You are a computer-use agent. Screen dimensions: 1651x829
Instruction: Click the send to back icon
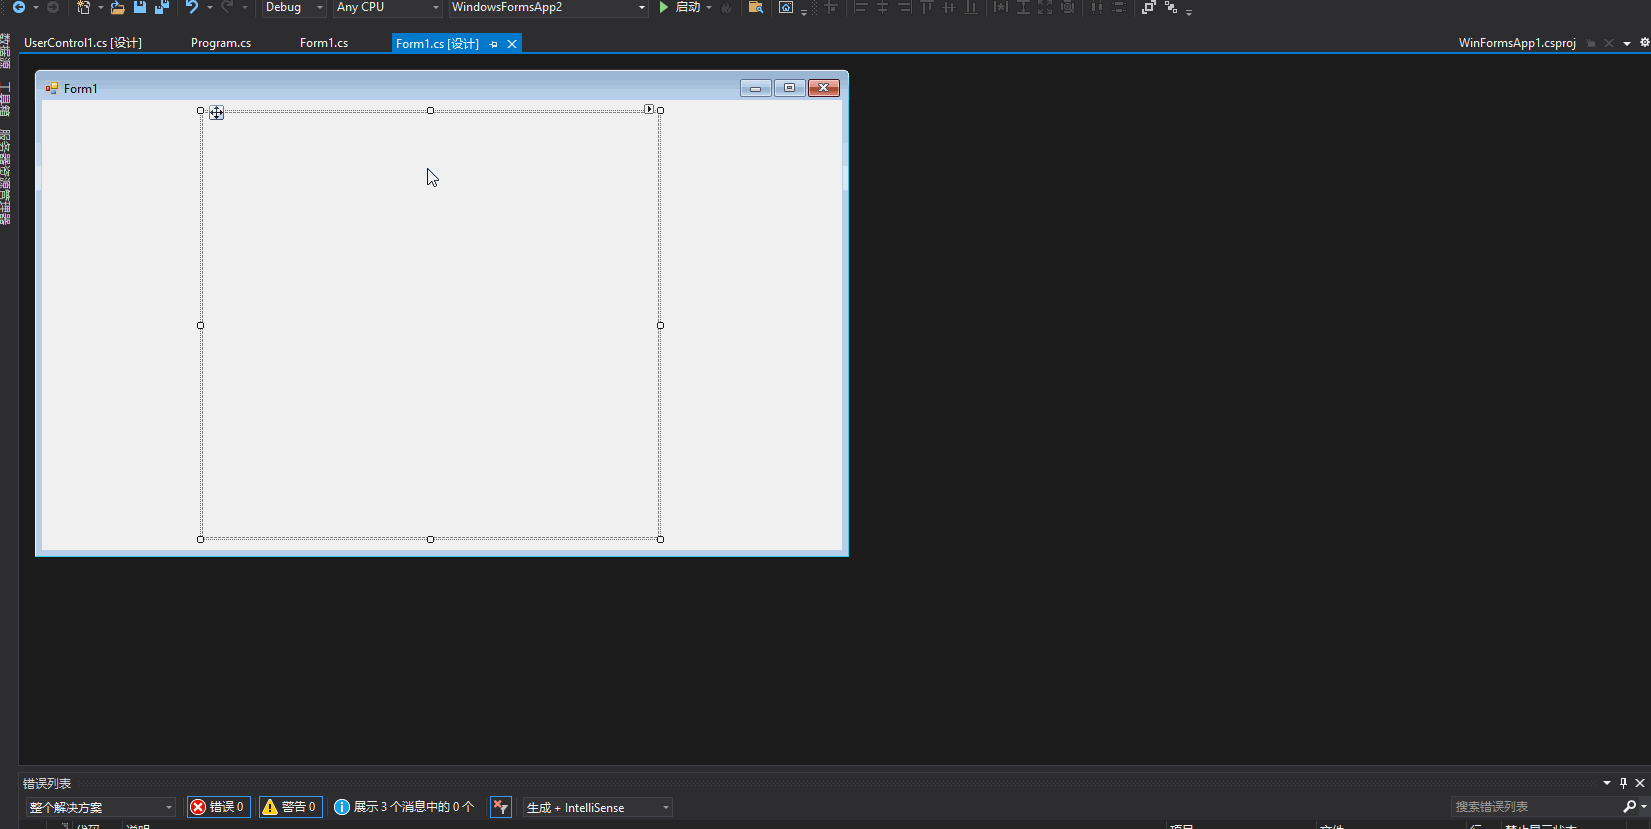pos(1171,7)
